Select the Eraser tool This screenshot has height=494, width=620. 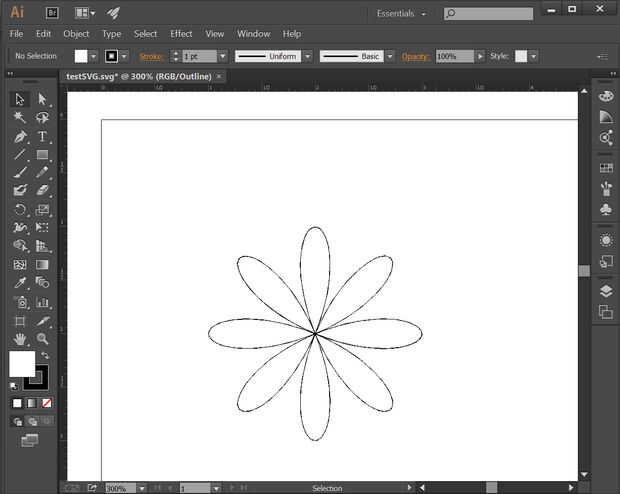coord(42,190)
